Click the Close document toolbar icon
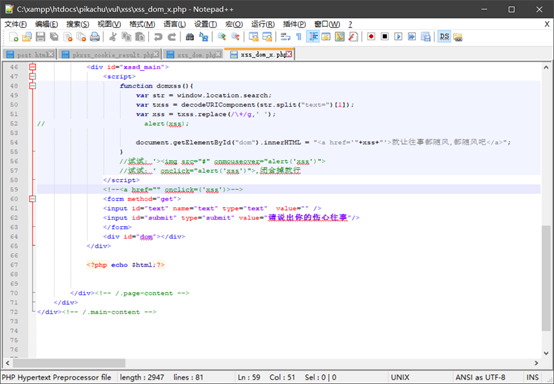This screenshot has height=384, width=554. point(67,37)
